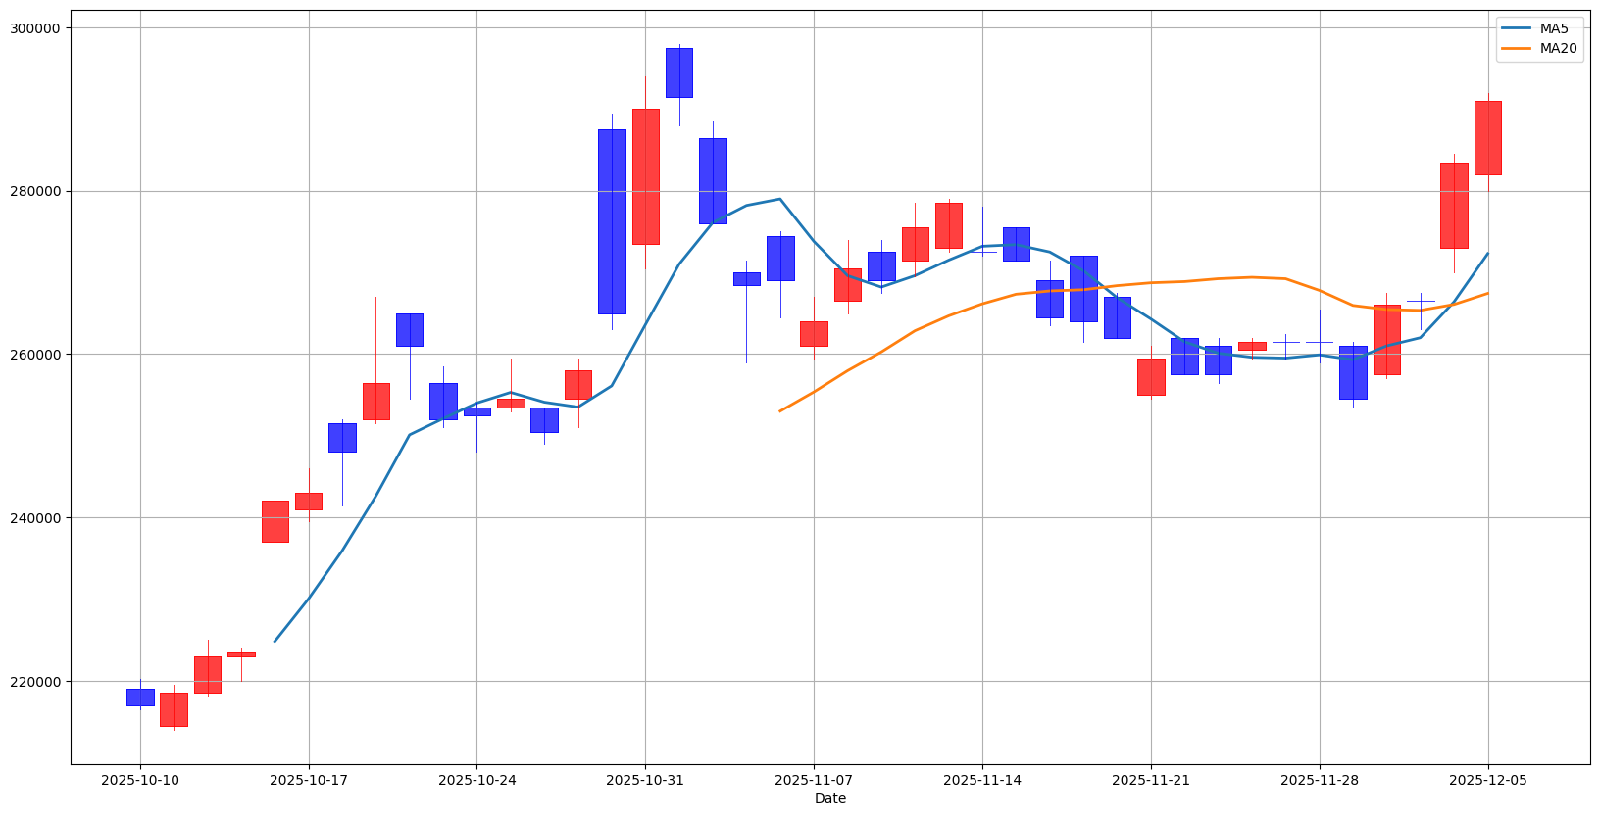Screen dimensions: 1600x816
Task: Click the MA20 legend label
Action: [x=1558, y=48]
